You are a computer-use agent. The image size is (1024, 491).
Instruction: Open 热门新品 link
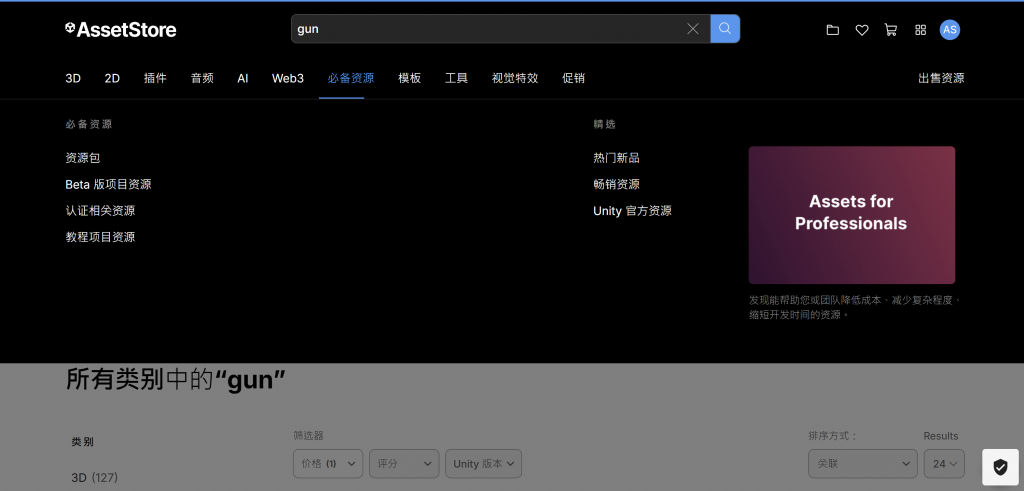click(616, 158)
